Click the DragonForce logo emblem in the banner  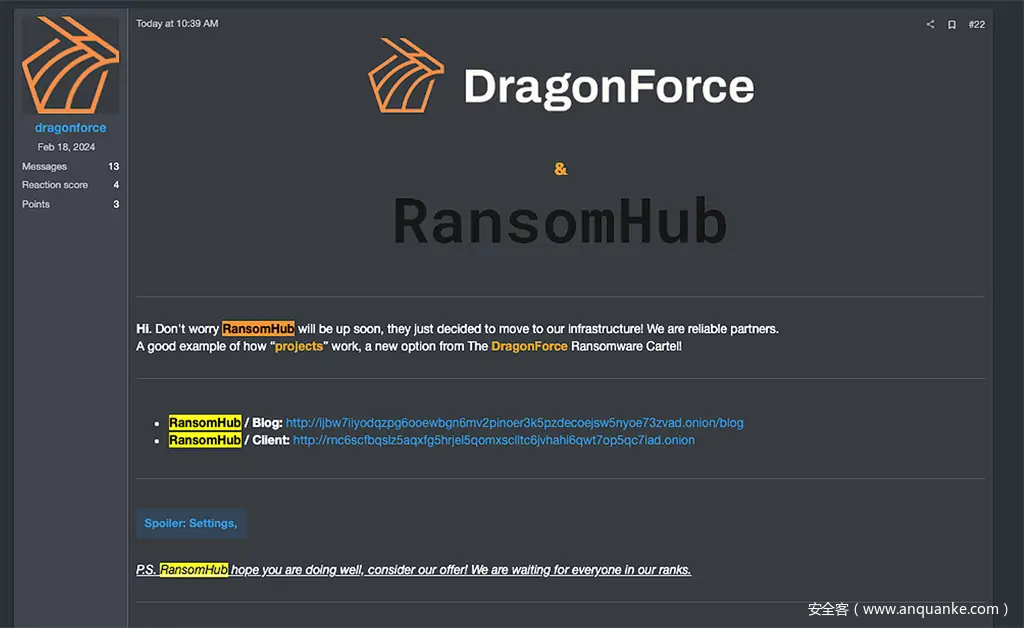[x=405, y=76]
